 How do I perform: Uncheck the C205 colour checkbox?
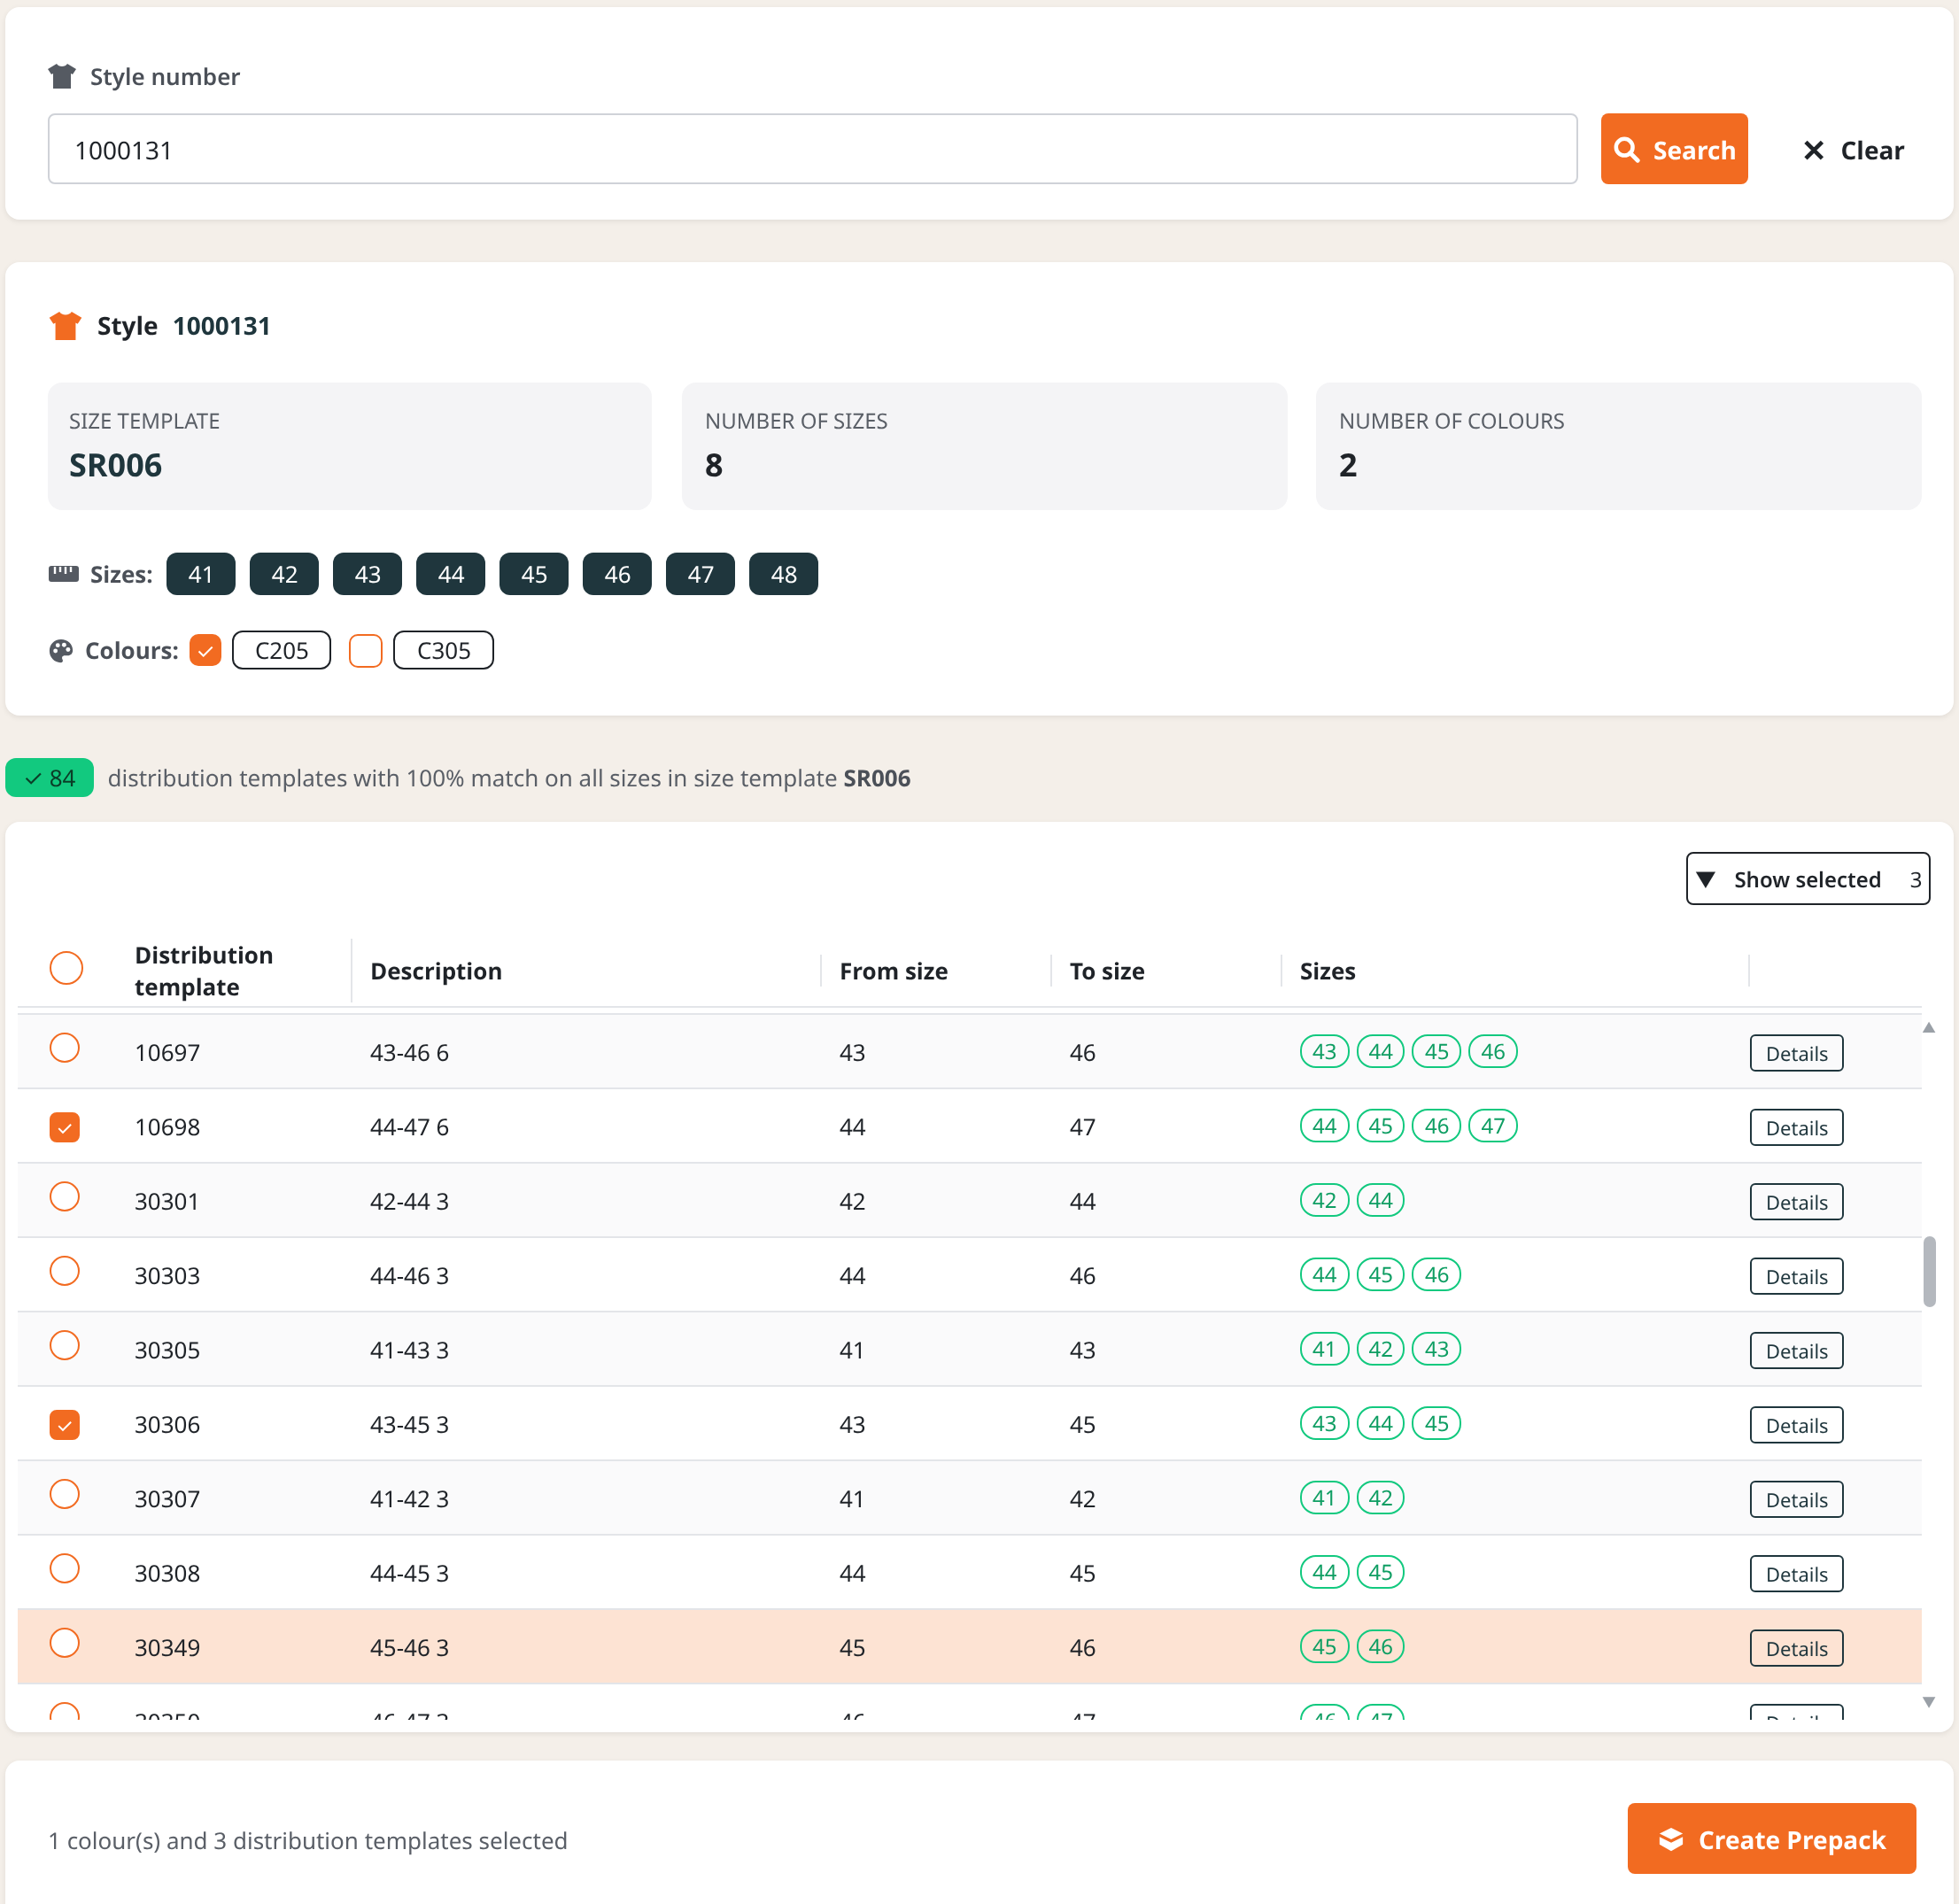point(205,650)
